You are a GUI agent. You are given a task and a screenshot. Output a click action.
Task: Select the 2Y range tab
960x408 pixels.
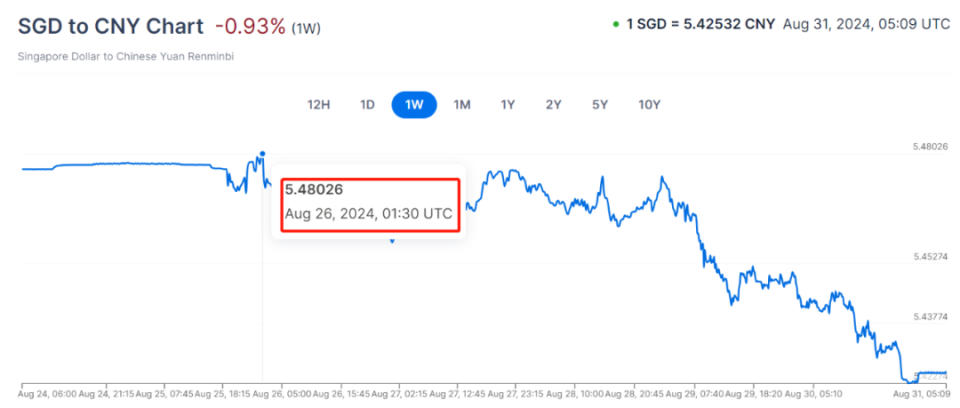click(553, 105)
